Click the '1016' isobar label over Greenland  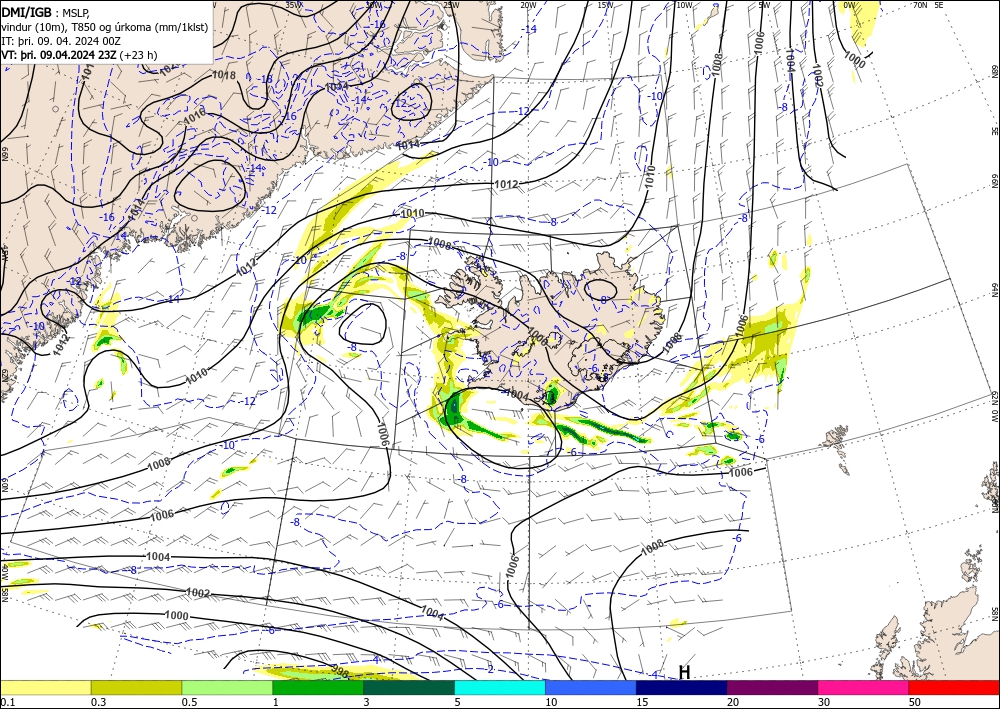click(x=195, y=116)
